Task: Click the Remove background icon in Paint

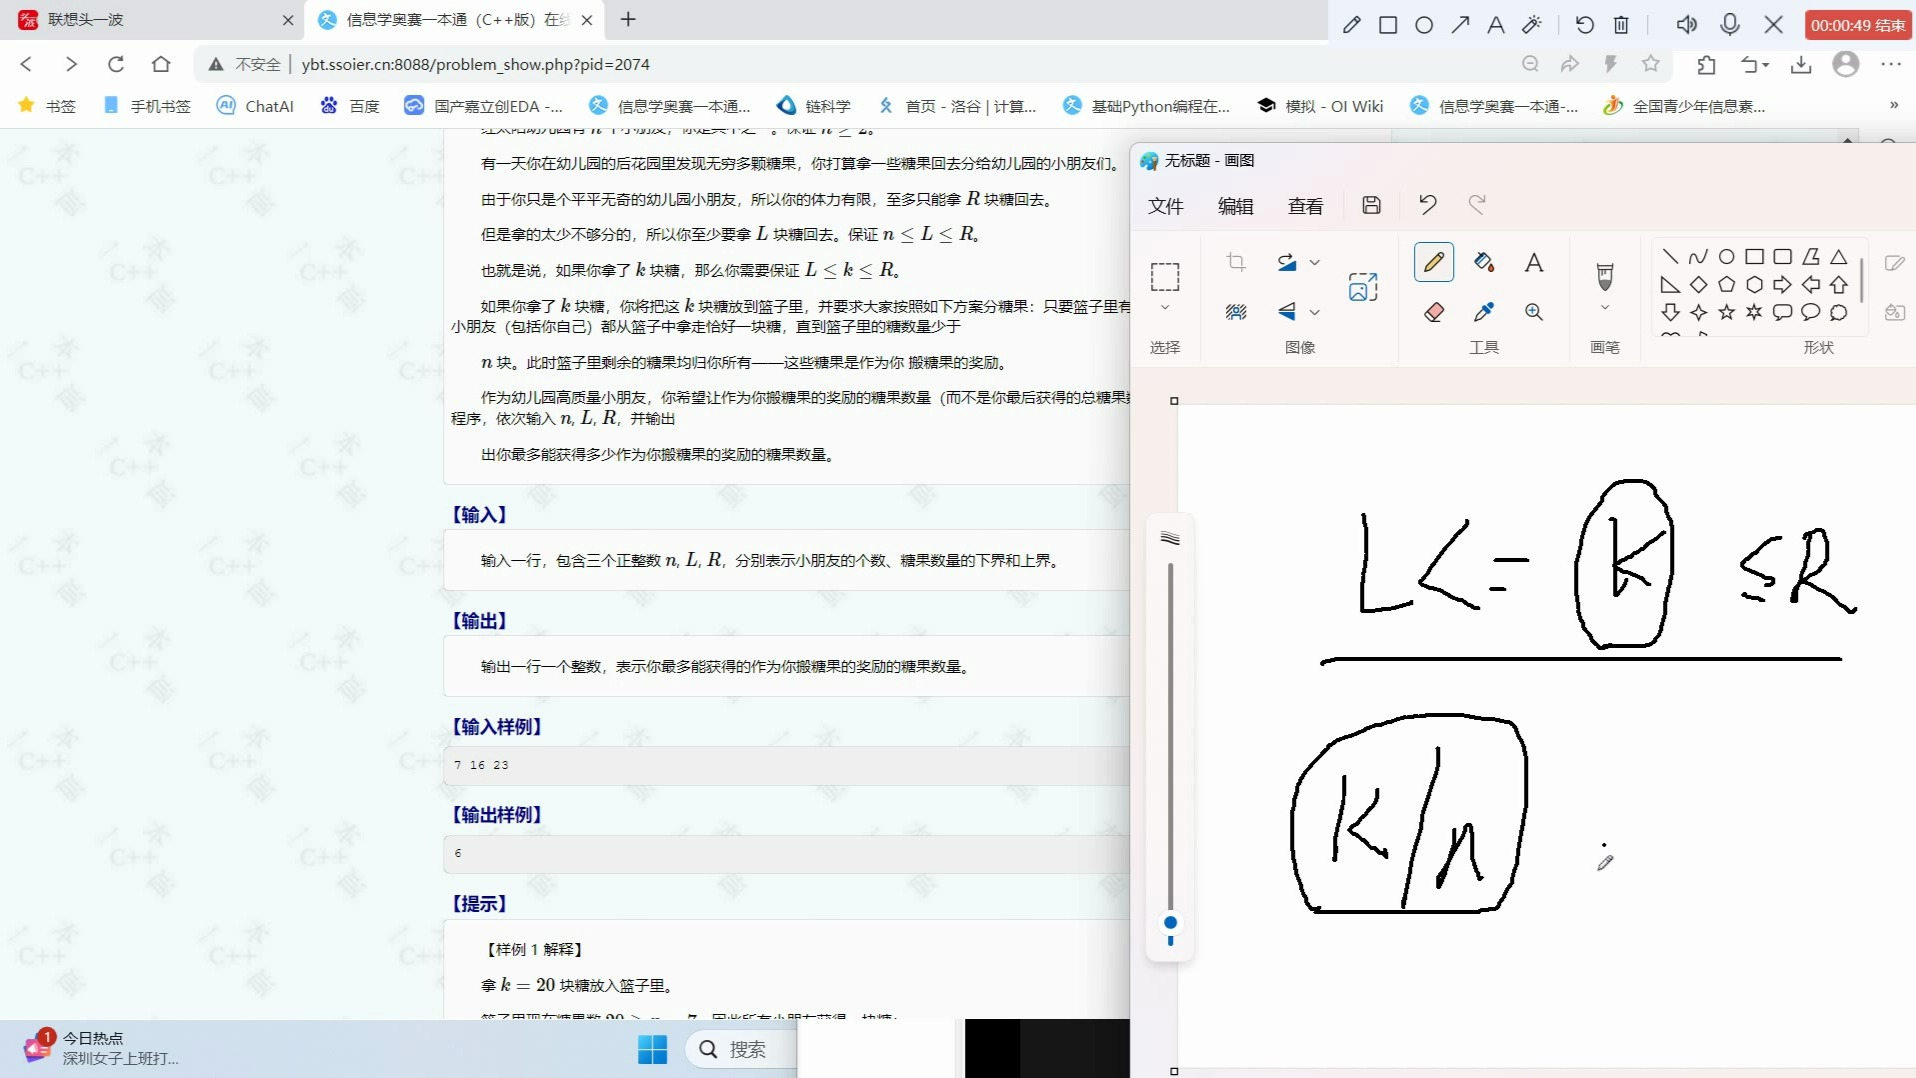Action: point(1236,312)
